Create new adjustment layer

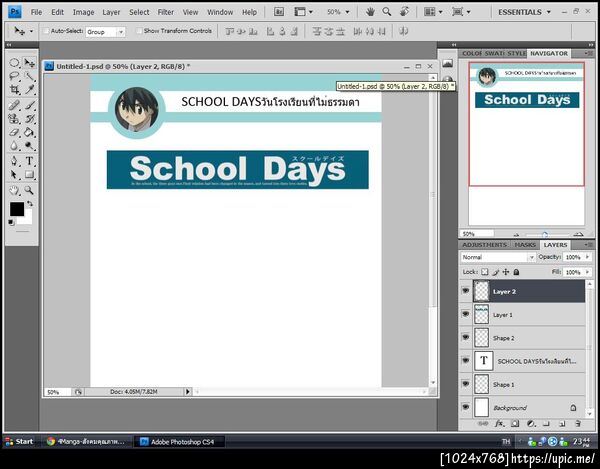click(x=531, y=423)
